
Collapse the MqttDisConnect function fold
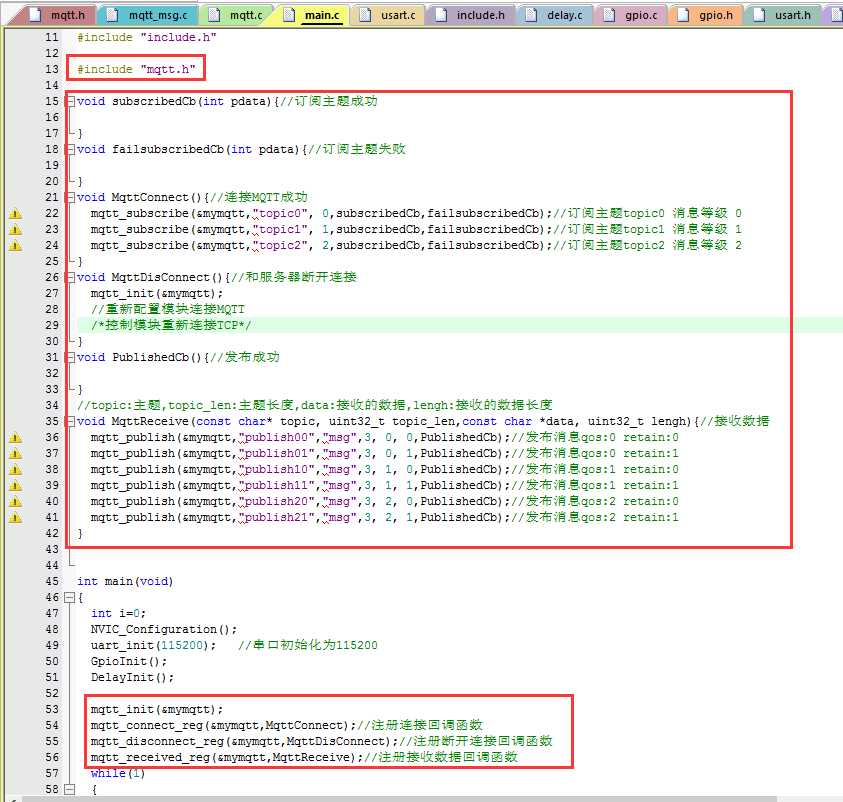(70, 277)
